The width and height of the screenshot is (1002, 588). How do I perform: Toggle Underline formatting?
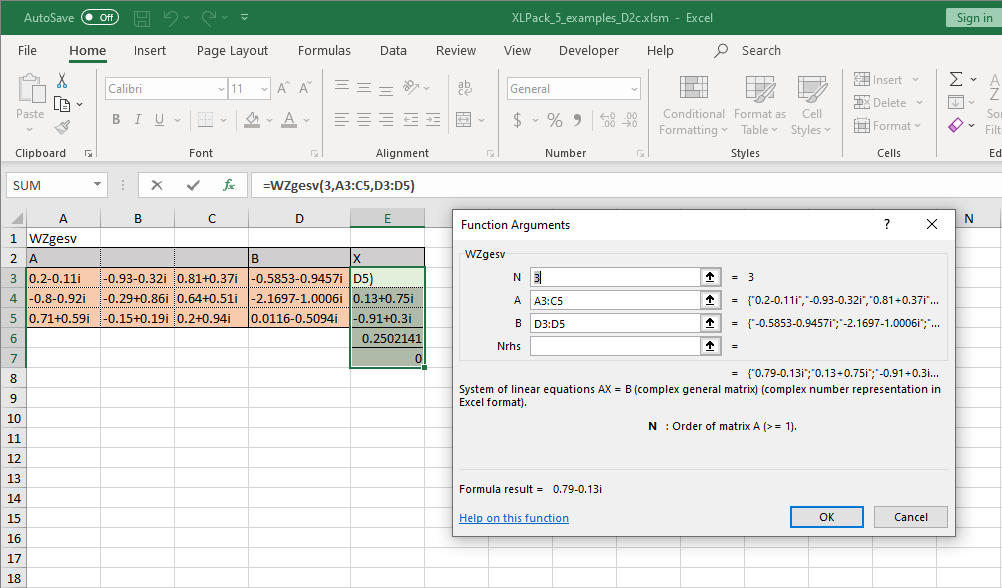point(159,120)
